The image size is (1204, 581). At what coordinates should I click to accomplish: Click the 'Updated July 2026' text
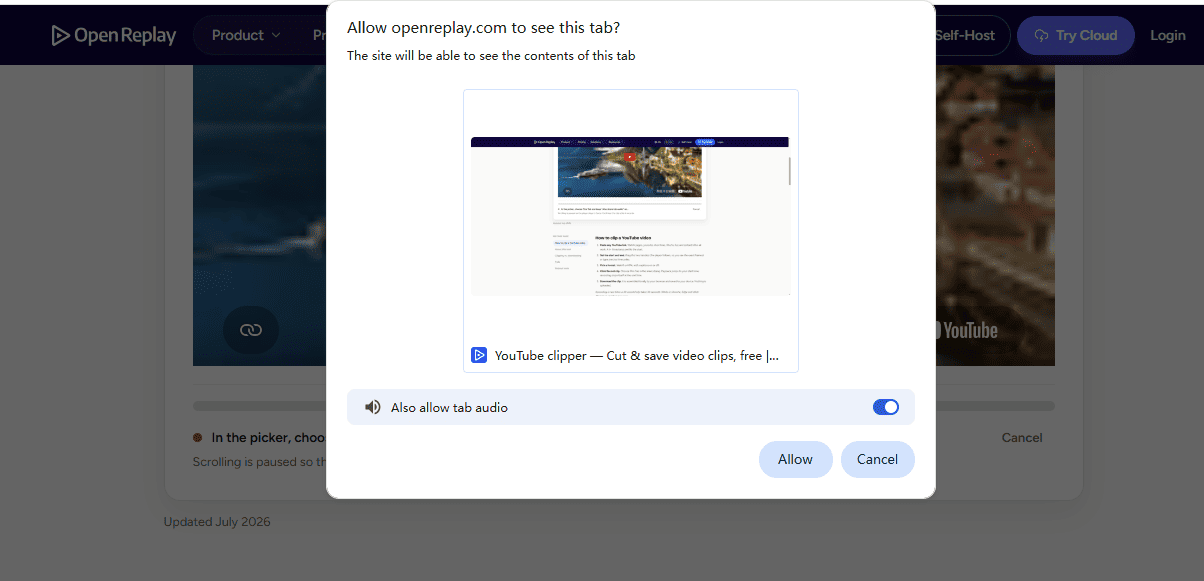pyautogui.click(x=217, y=522)
